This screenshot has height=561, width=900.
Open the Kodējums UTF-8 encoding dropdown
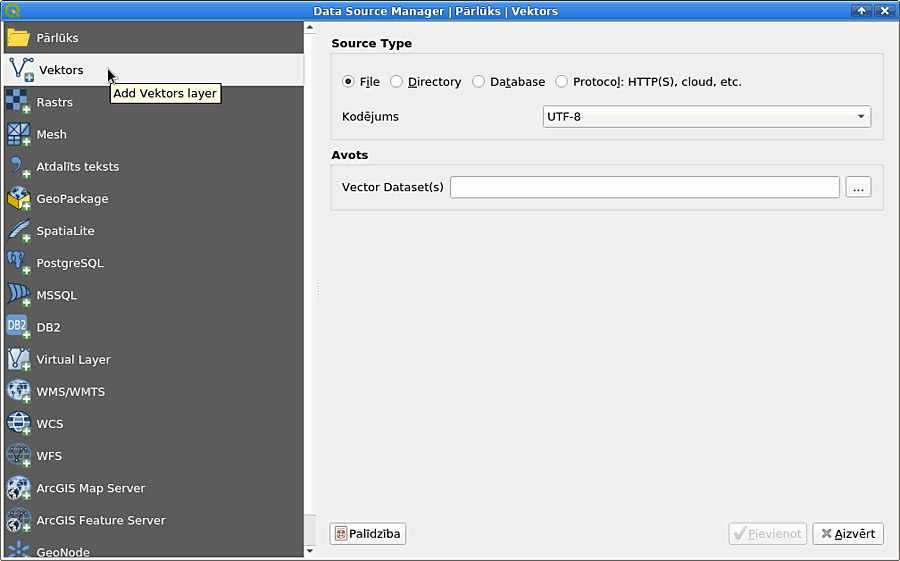[x=707, y=117]
